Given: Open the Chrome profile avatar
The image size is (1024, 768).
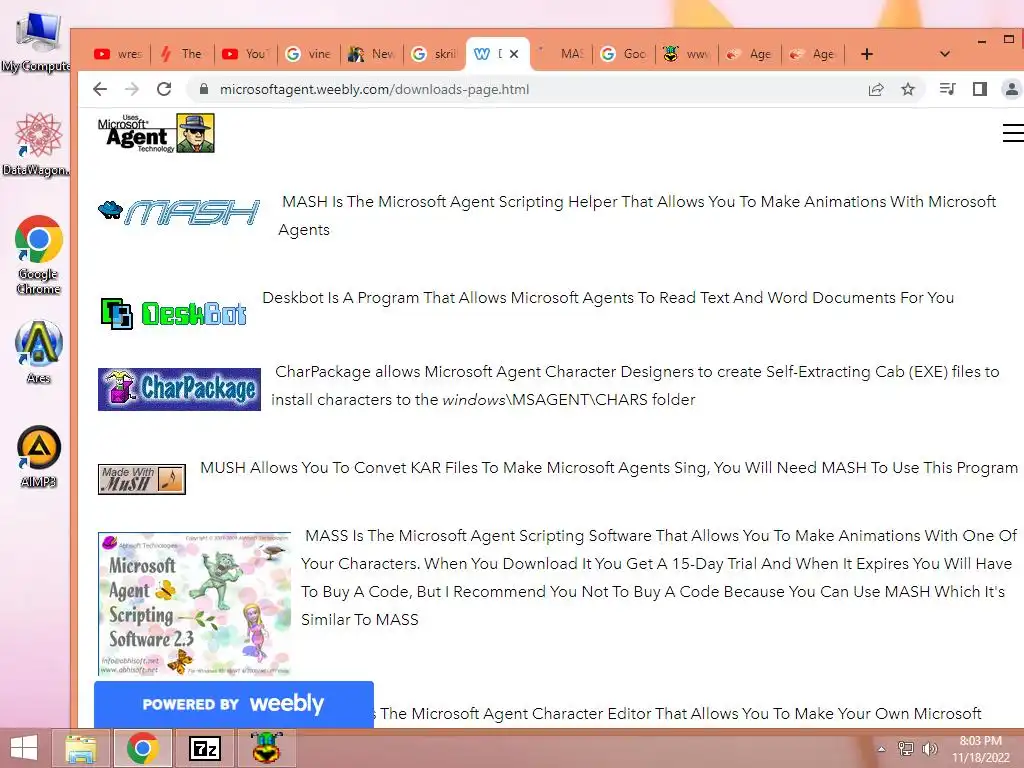Looking at the screenshot, I should click(1012, 89).
